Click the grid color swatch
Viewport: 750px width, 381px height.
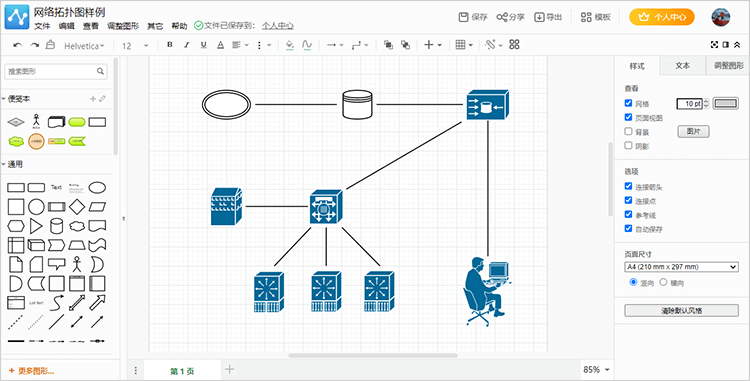(x=726, y=104)
